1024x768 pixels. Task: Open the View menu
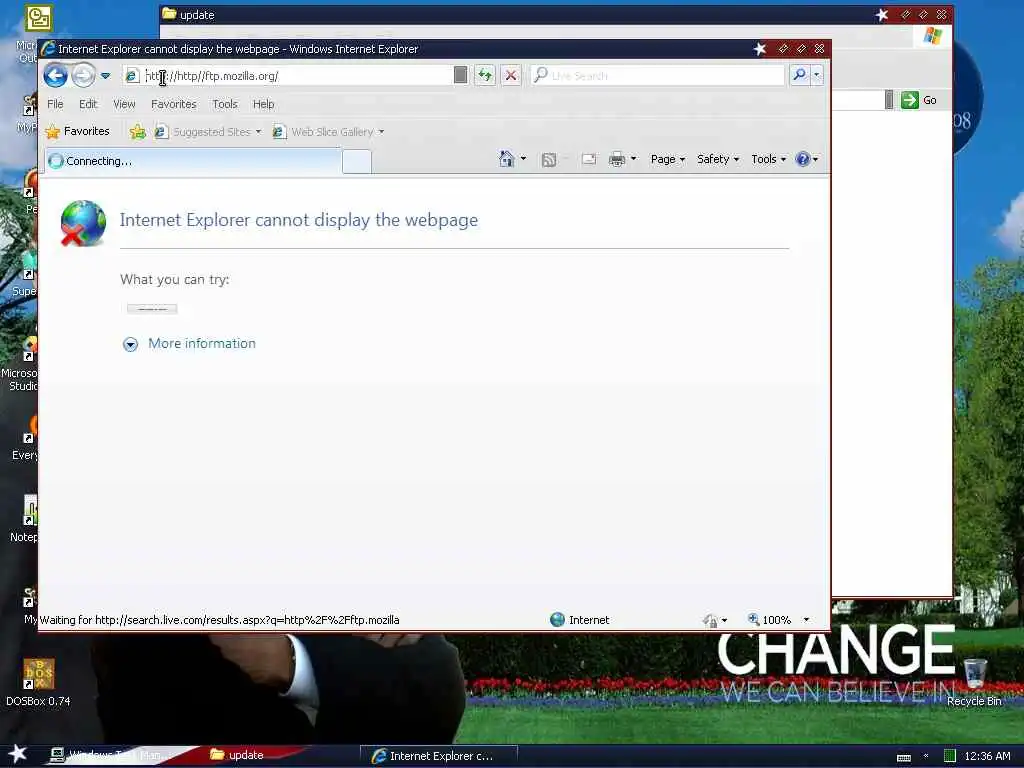click(124, 104)
